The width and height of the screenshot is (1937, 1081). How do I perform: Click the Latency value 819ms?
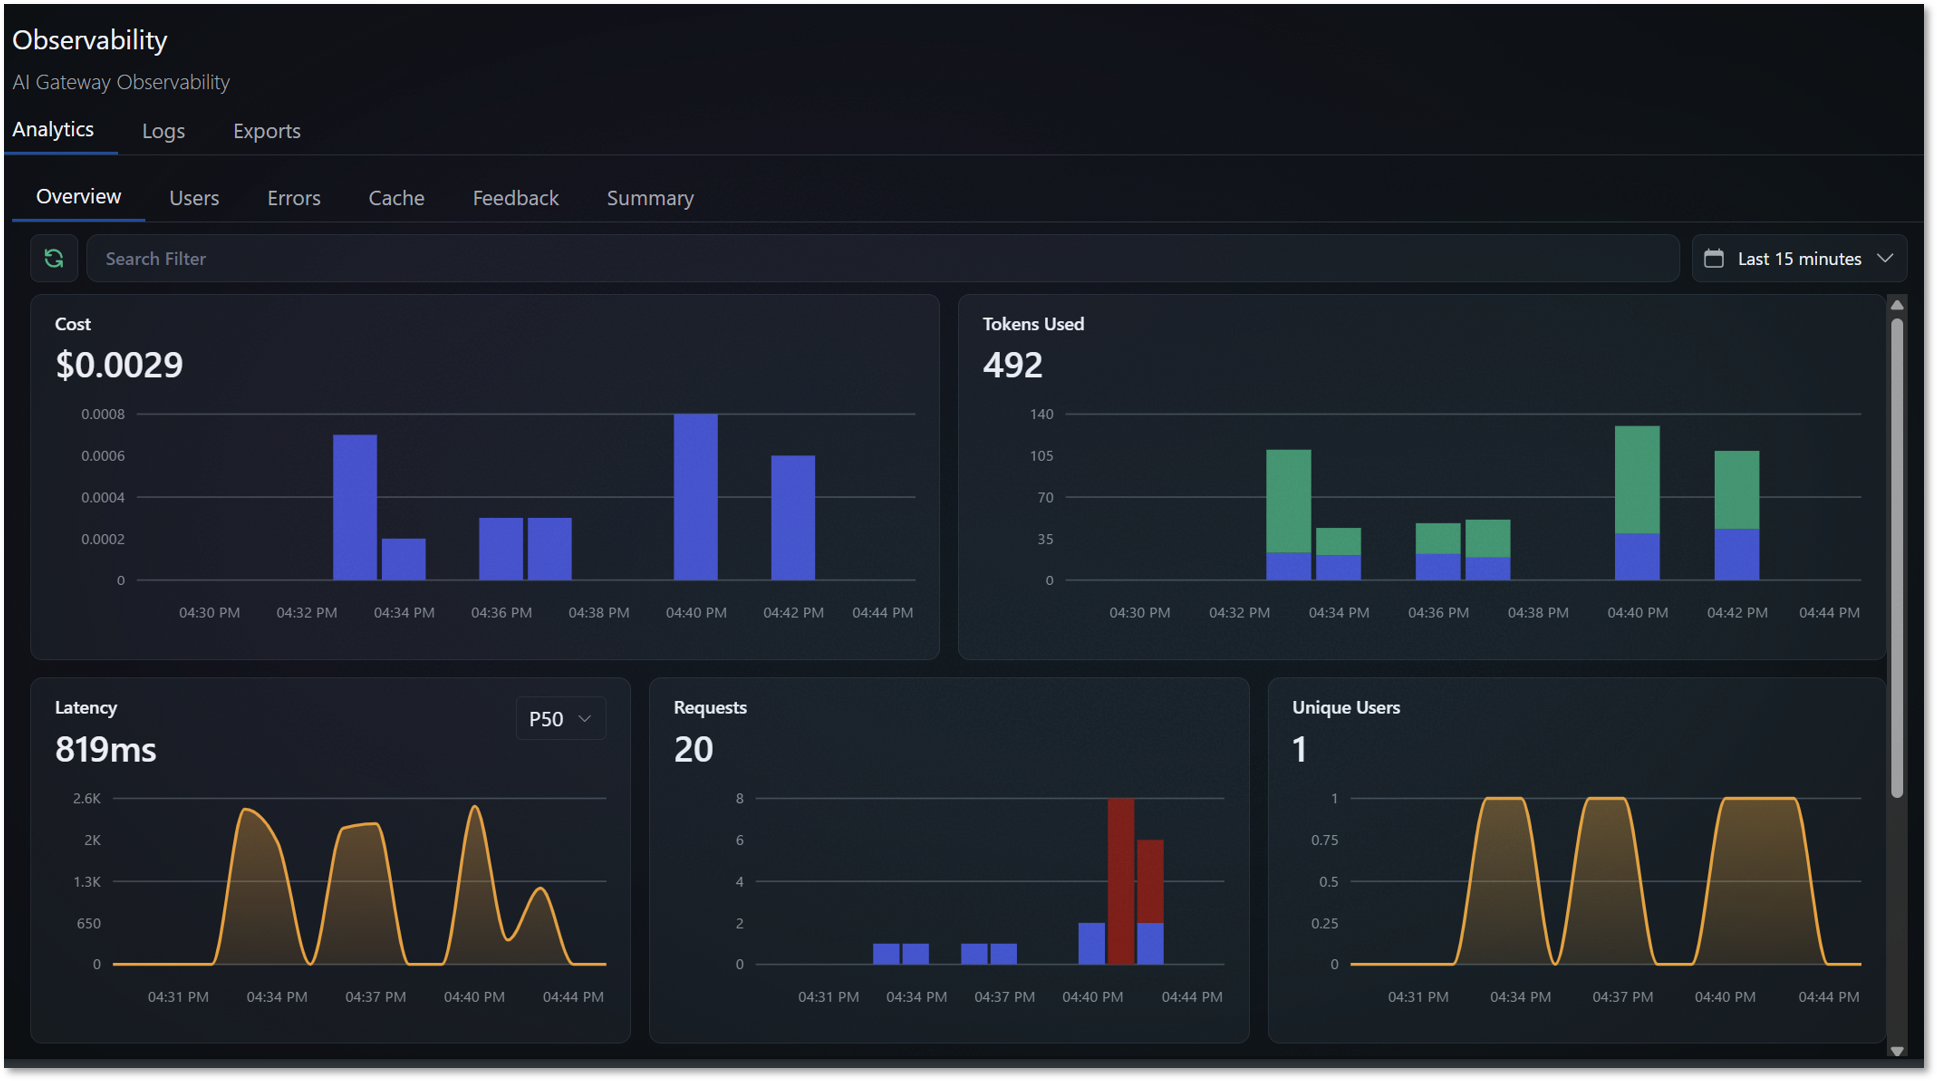106,749
